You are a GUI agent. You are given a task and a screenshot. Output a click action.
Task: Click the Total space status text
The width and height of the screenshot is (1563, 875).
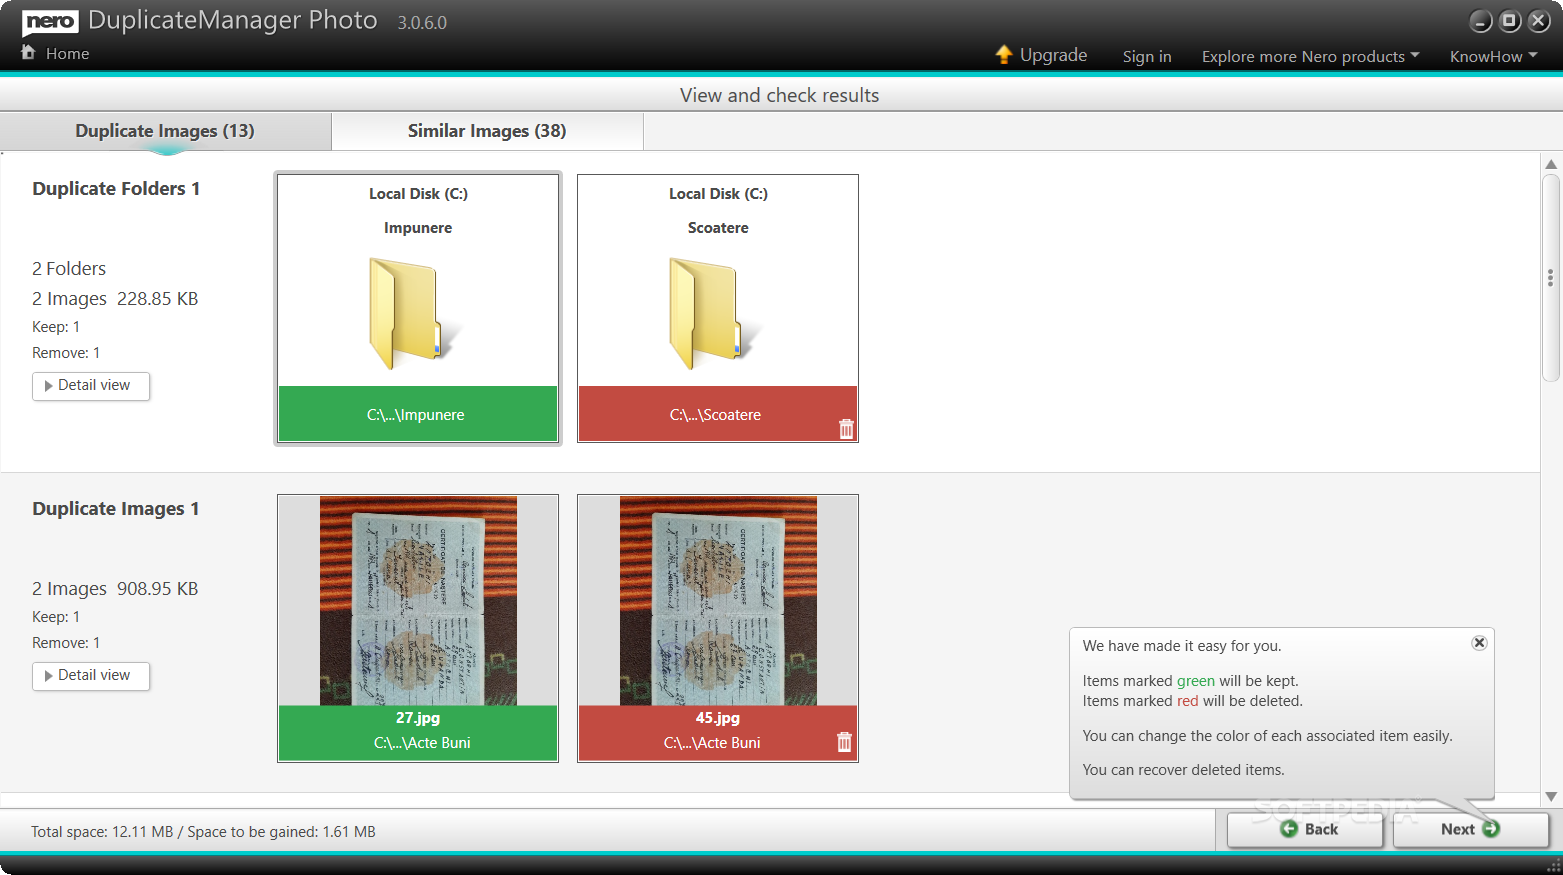tap(203, 832)
